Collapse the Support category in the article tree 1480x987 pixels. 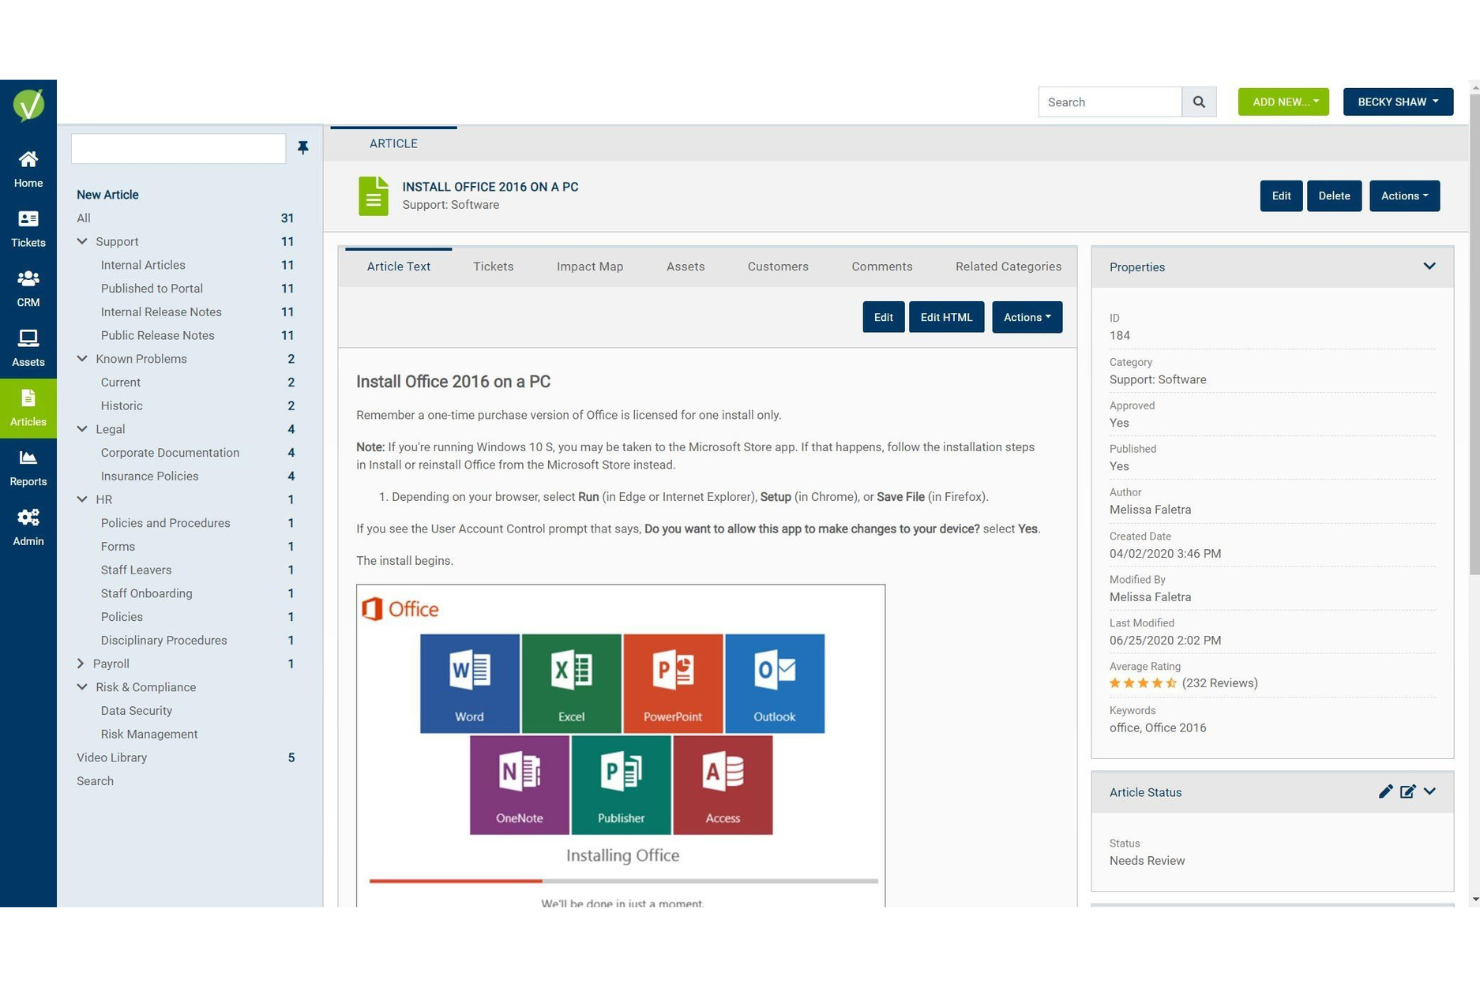(x=82, y=241)
